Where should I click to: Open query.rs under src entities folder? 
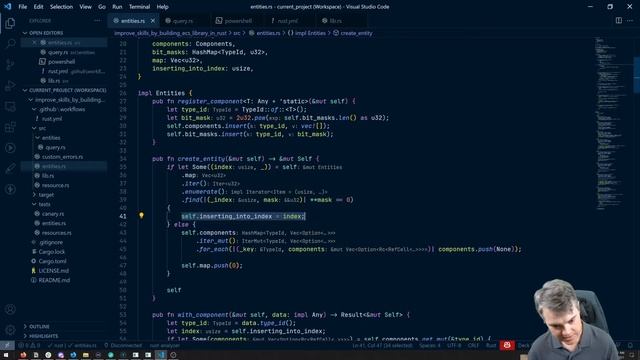[x=55, y=147]
